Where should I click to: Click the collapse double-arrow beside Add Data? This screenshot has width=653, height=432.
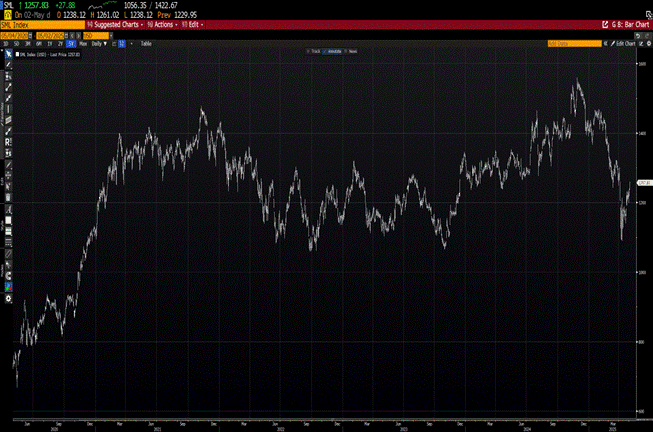point(606,44)
